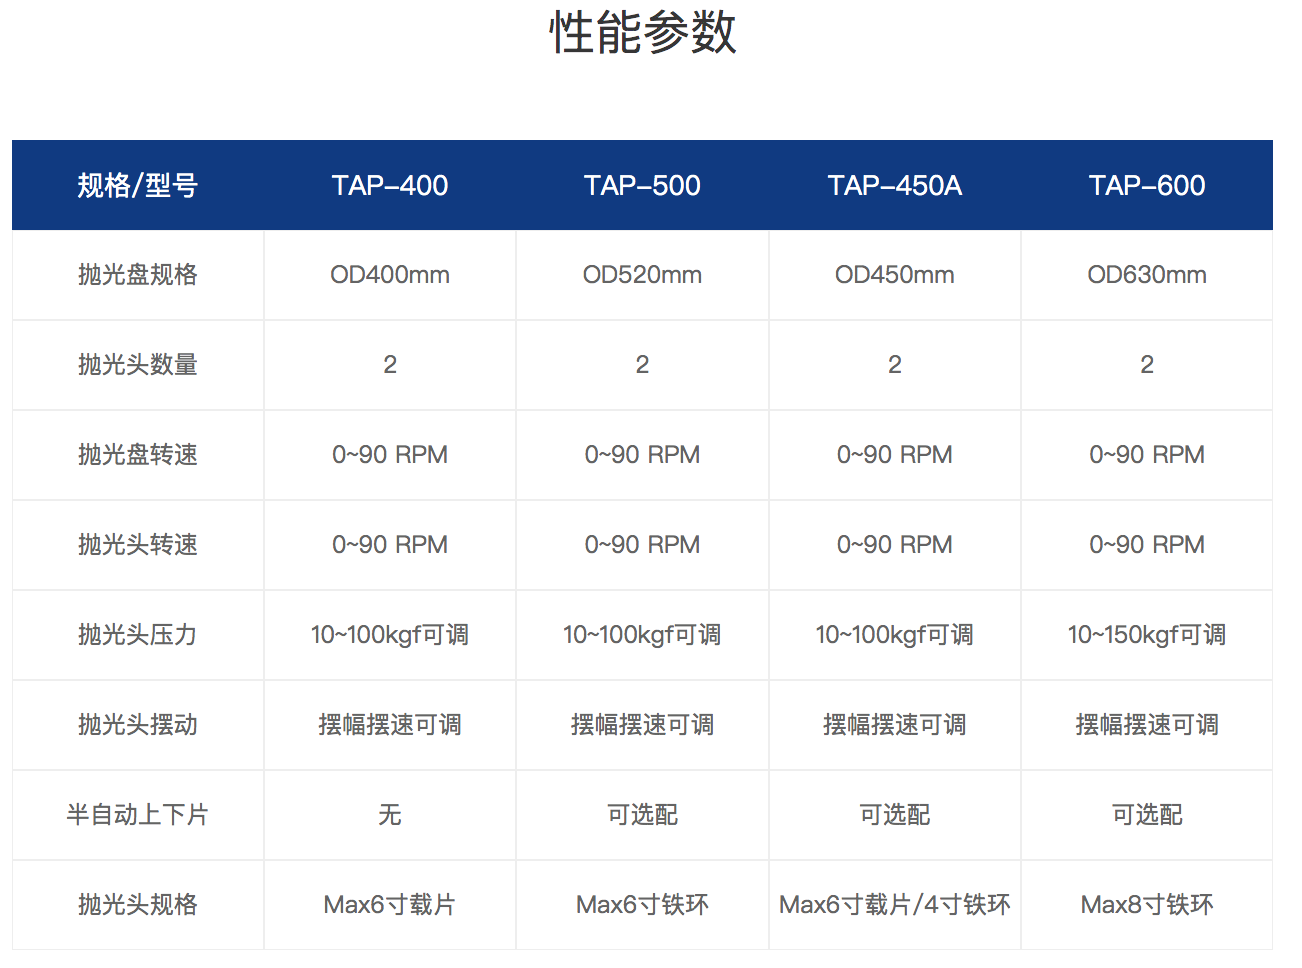Click 抛光头数量 value 2 for TAP-400
The width and height of the screenshot is (1302, 968).
coord(390,365)
